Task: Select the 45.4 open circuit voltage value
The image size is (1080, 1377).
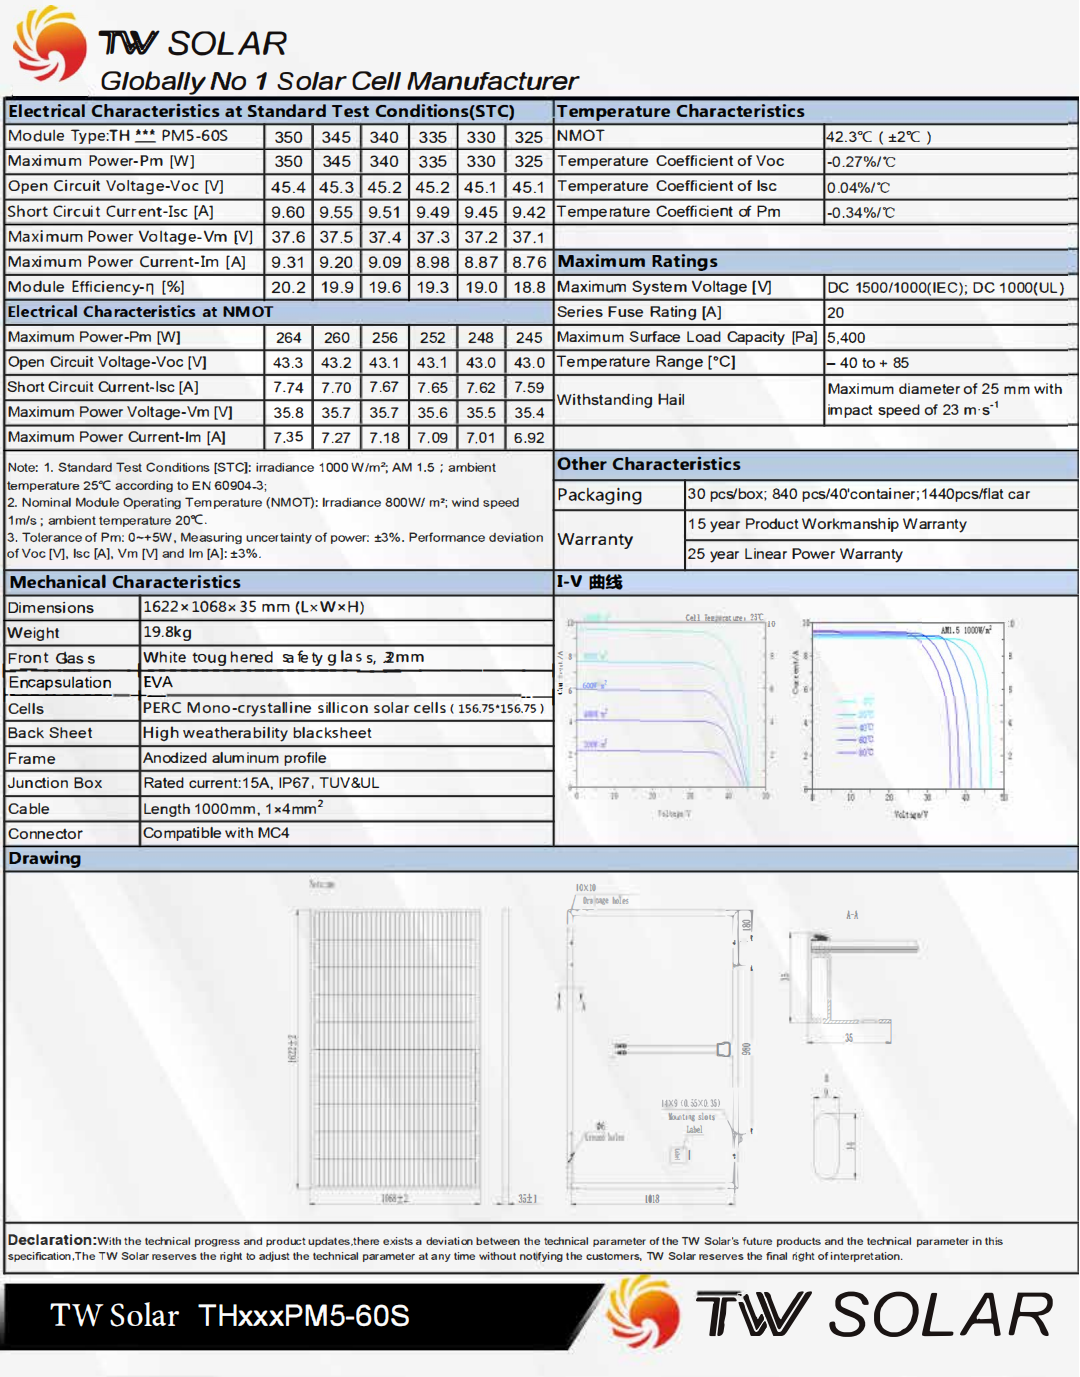Action: (288, 187)
